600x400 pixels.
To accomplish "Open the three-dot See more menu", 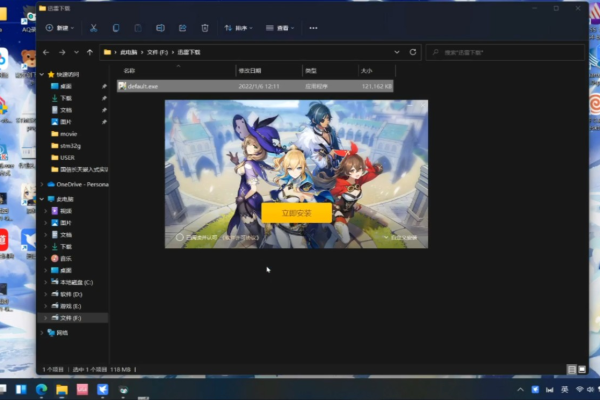I will click(313, 28).
